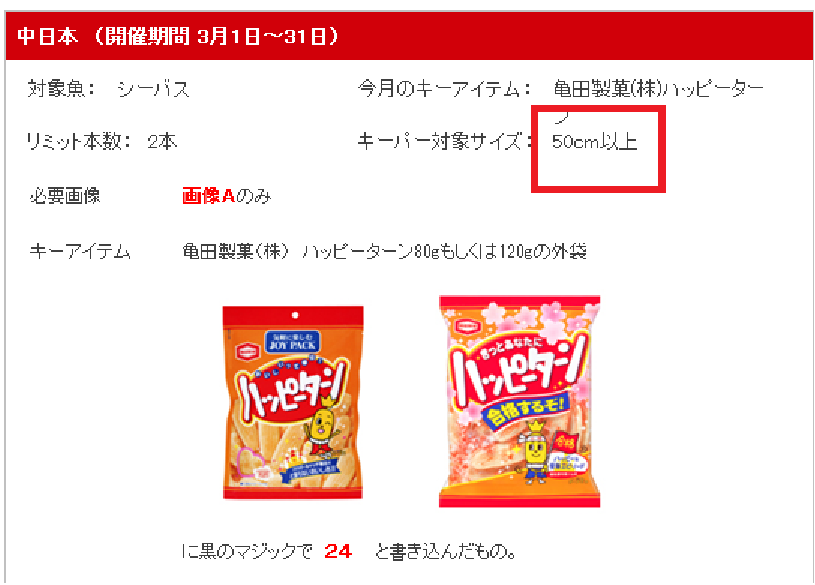Click the red 中日本 header banner
This screenshot has width=815, height=585.
click(410, 36)
